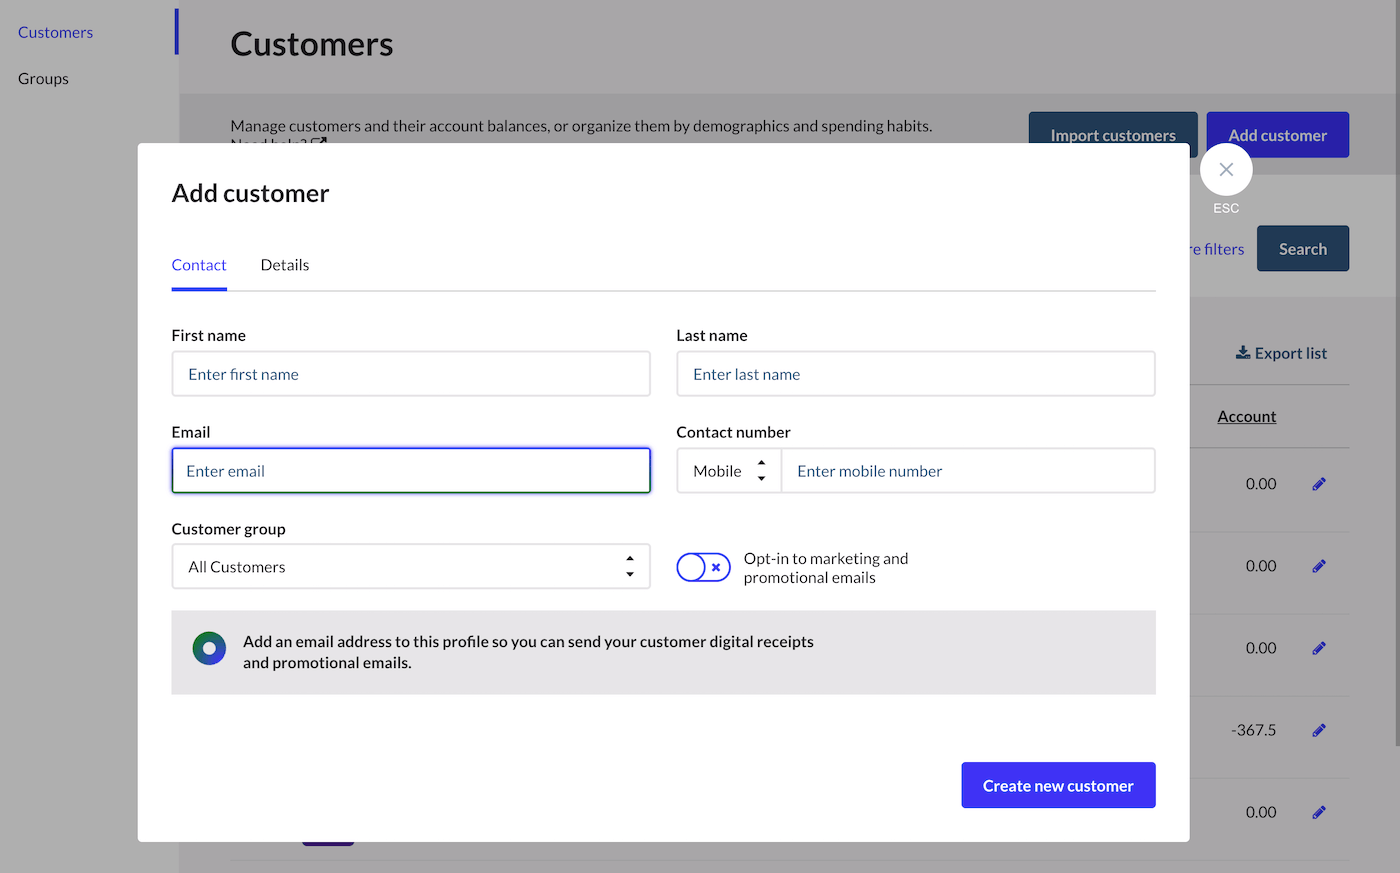The image size is (1400, 873).
Task: Click edit pencil in last 0.00 row
Action: (1319, 812)
